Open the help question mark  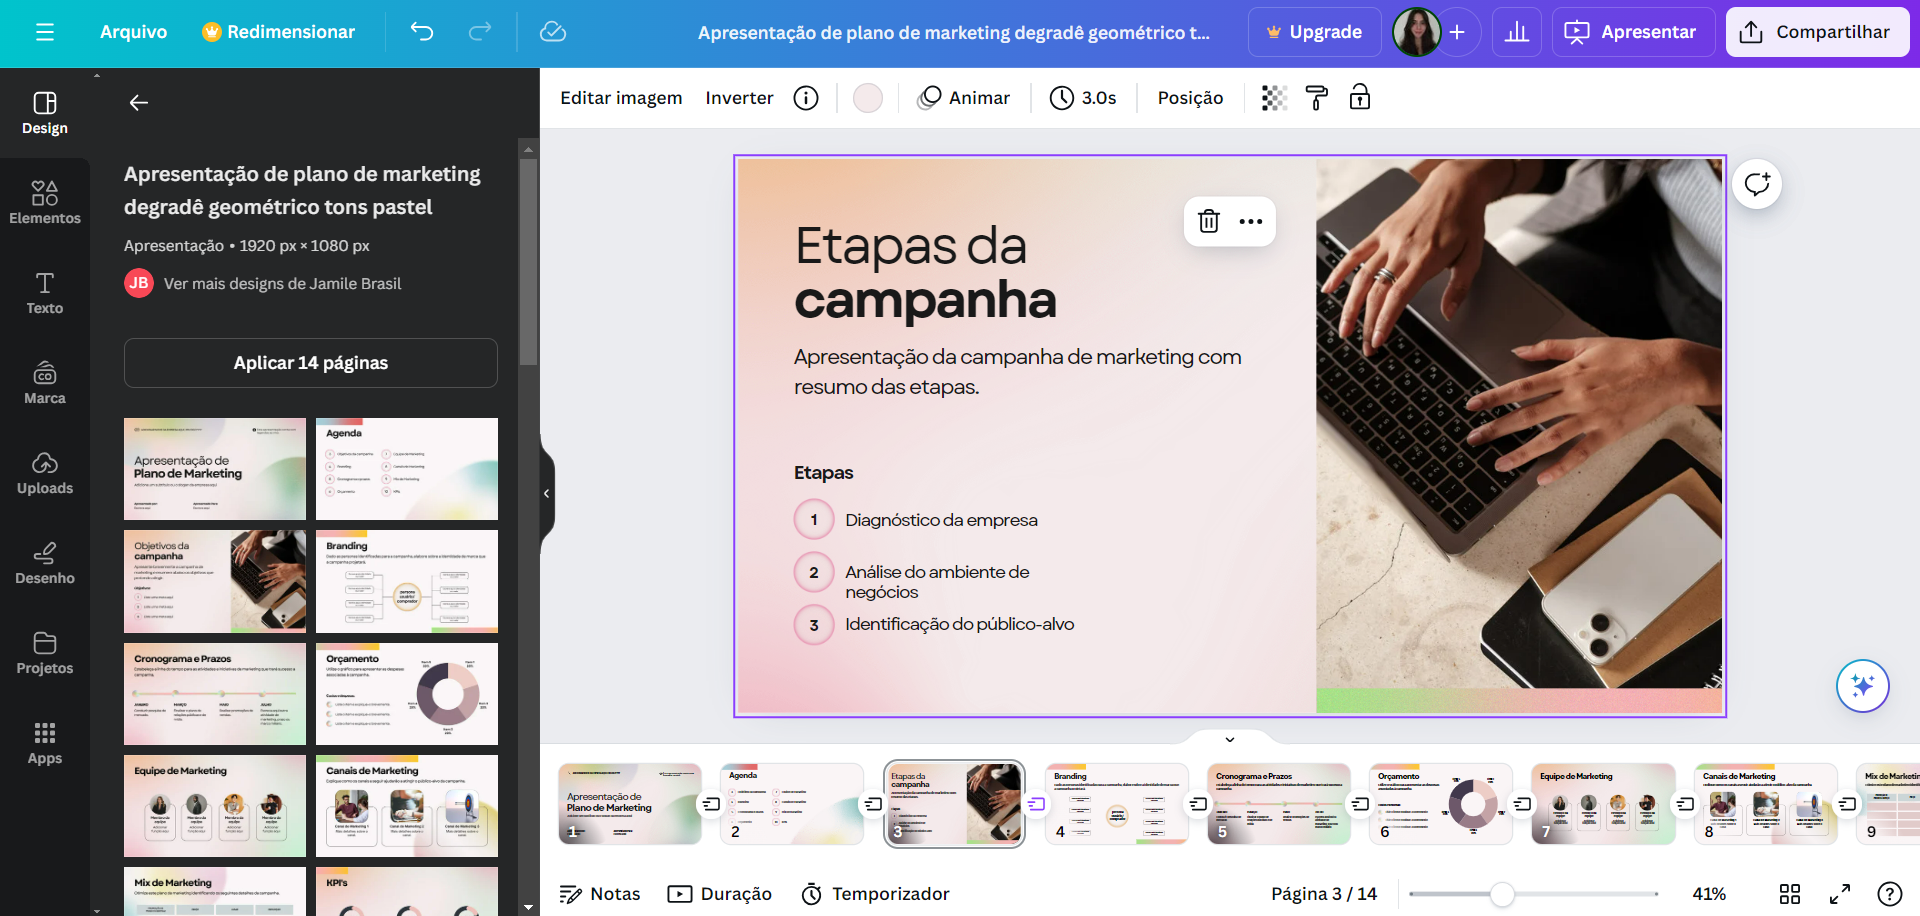click(x=1890, y=894)
